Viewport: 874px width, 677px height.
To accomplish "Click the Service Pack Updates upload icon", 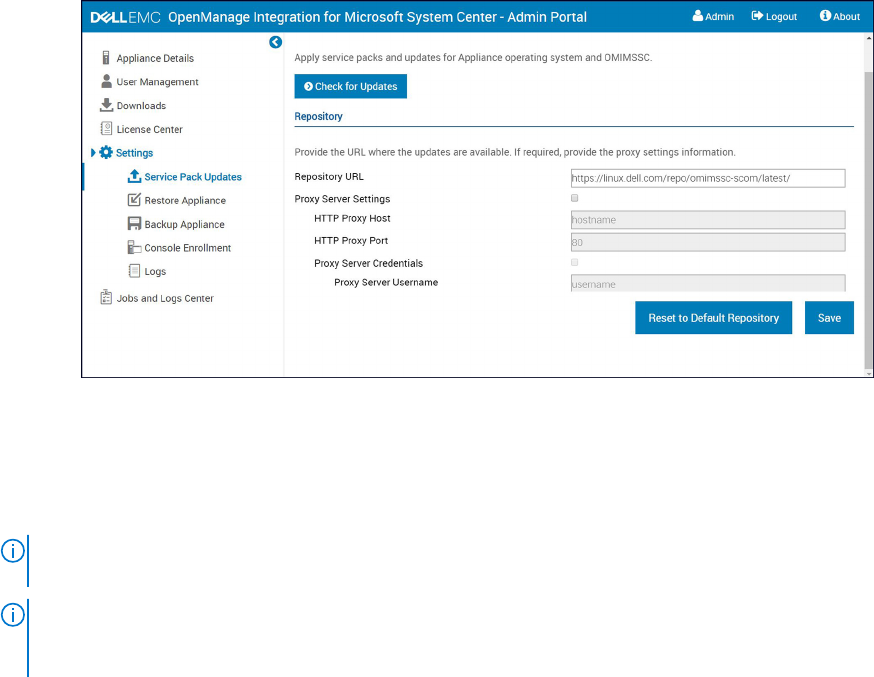I will pyautogui.click(x=134, y=176).
